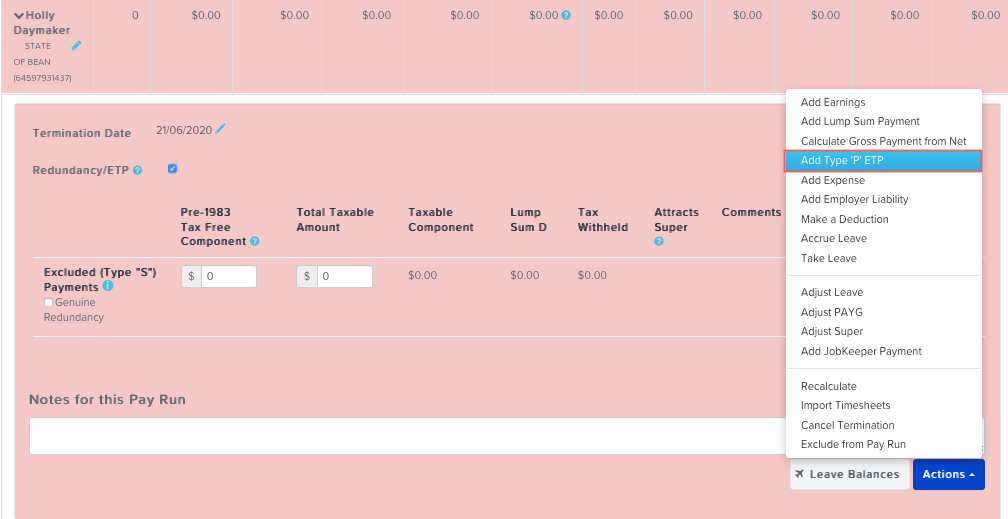Viewport: 1008px width, 519px height.
Task: Click Recalculate in the Actions menu
Action: [x=828, y=386]
